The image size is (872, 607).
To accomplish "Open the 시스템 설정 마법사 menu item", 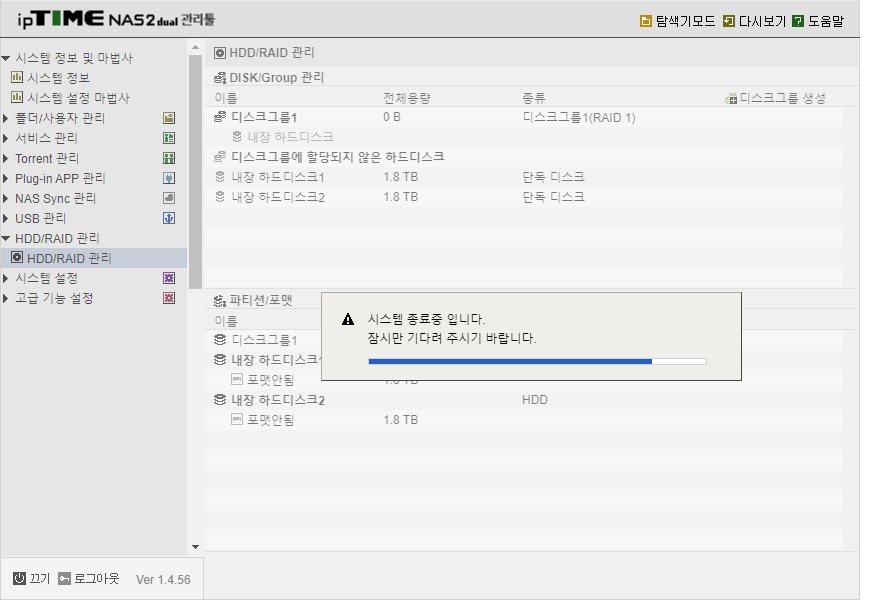I will [78, 98].
